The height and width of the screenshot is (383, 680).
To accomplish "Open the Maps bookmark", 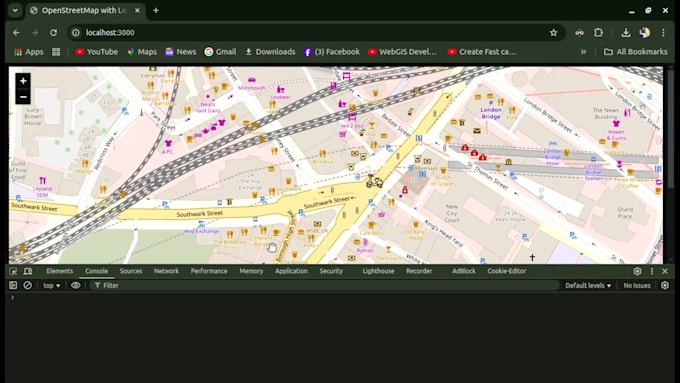I will [142, 52].
